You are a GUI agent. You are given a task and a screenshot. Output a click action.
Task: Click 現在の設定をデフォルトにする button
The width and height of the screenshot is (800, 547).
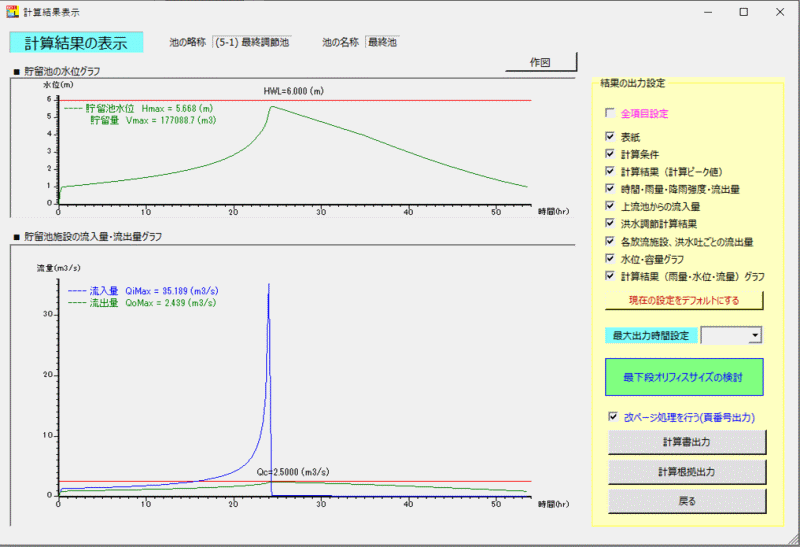point(684,300)
